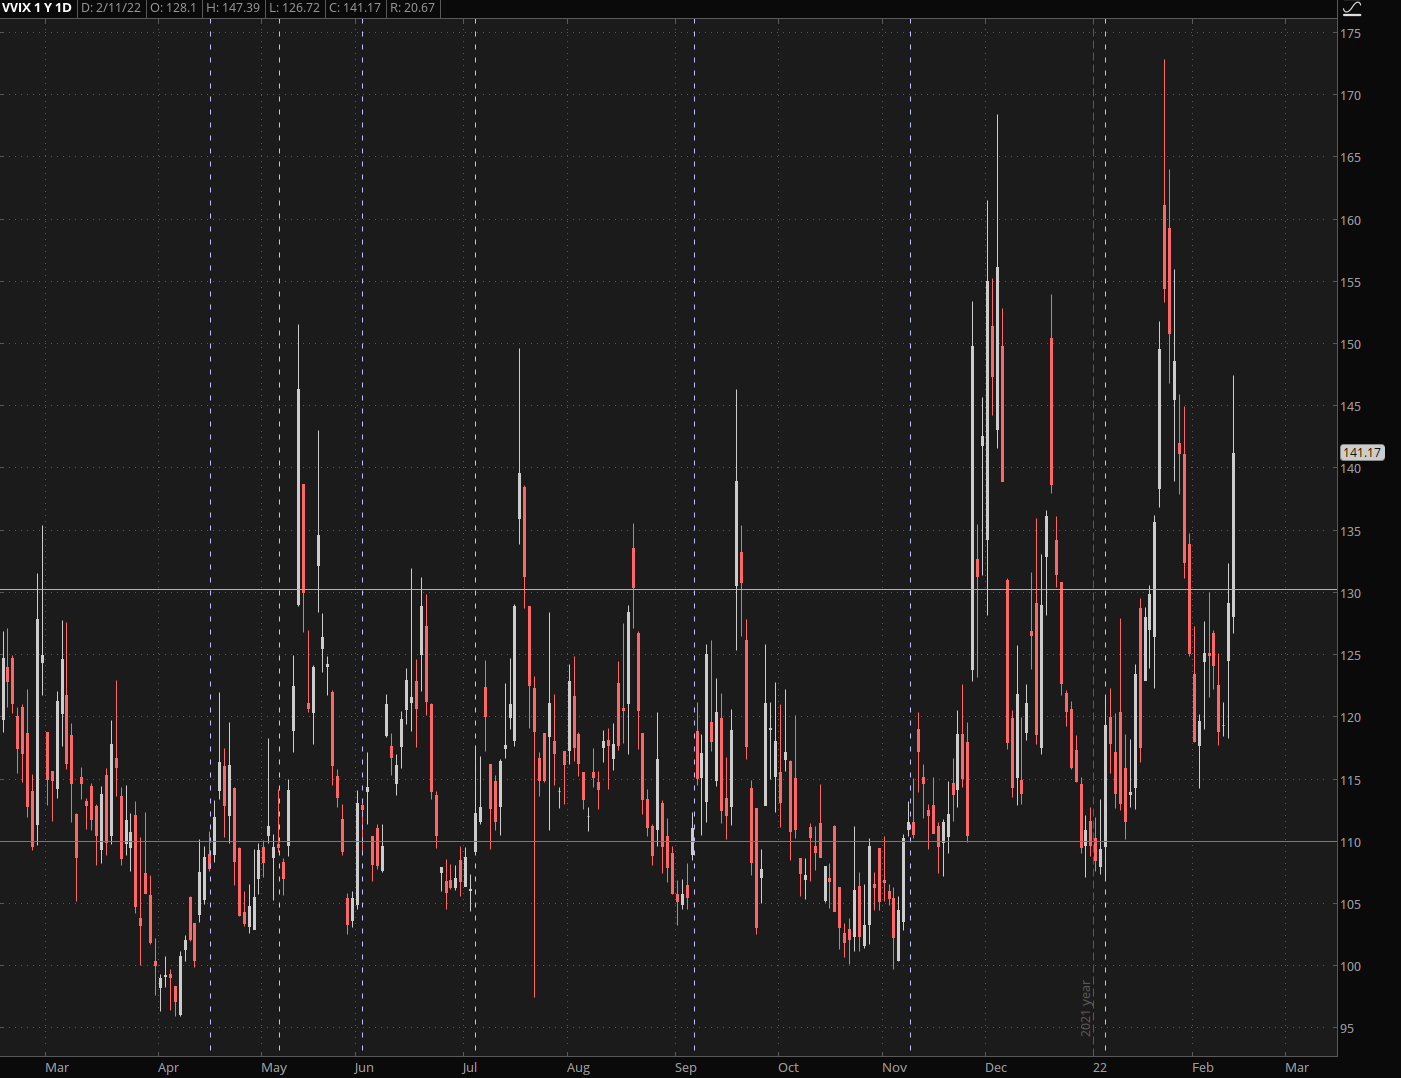This screenshot has width=1401, height=1078.
Task: Select the high value H: 147.39
Action: (x=233, y=8)
